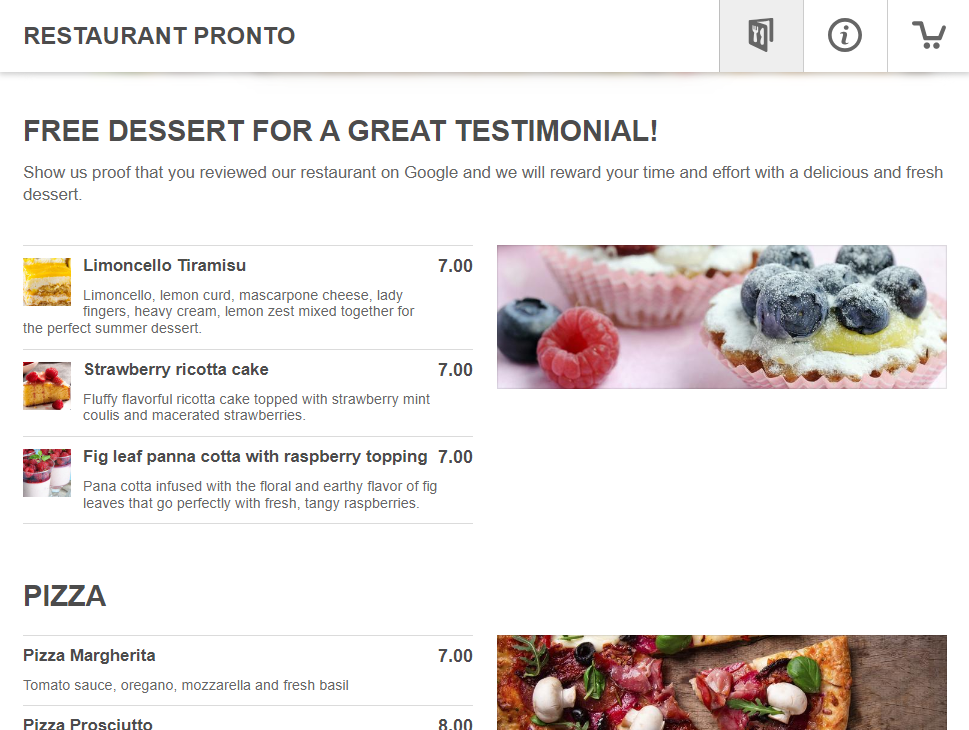Click the Limoncello Tiramisu thumbnail
The width and height of the screenshot is (969, 730).
pyautogui.click(x=47, y=282)
